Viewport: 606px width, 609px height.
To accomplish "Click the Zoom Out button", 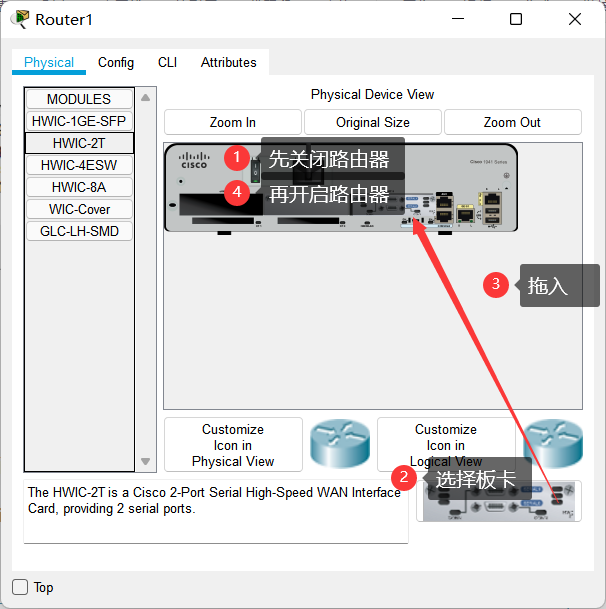I will pos(513,122).
